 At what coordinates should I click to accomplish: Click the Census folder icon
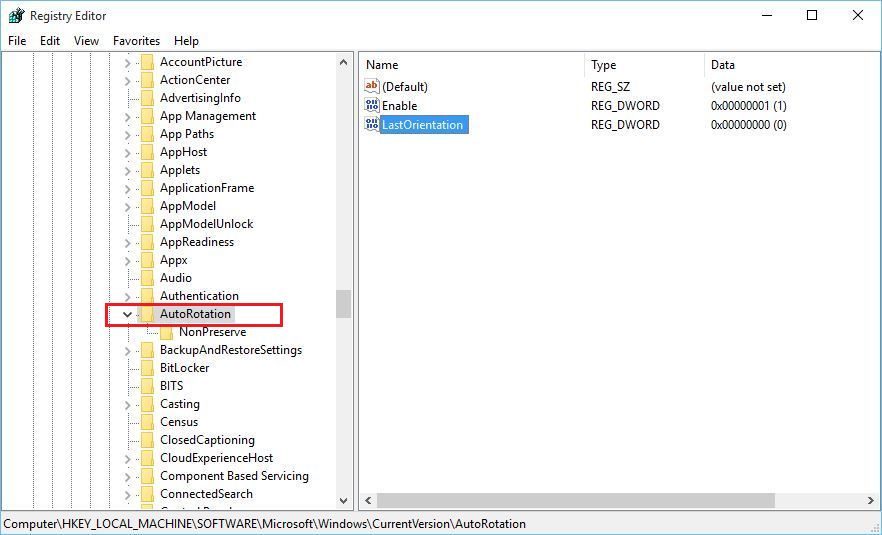(x=147, y=422)
